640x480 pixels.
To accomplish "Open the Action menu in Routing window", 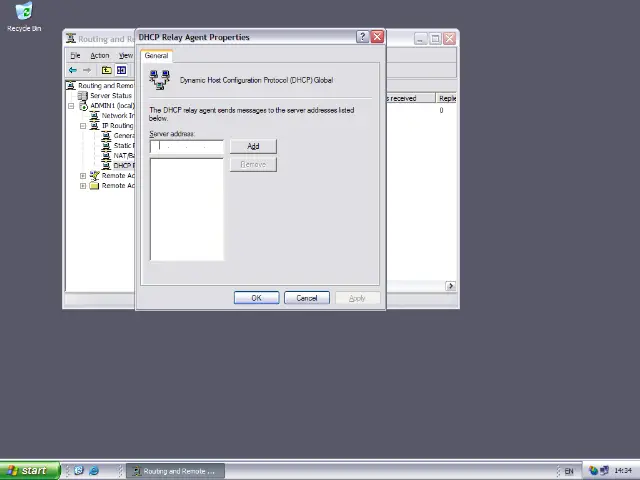I will [100, 56].
